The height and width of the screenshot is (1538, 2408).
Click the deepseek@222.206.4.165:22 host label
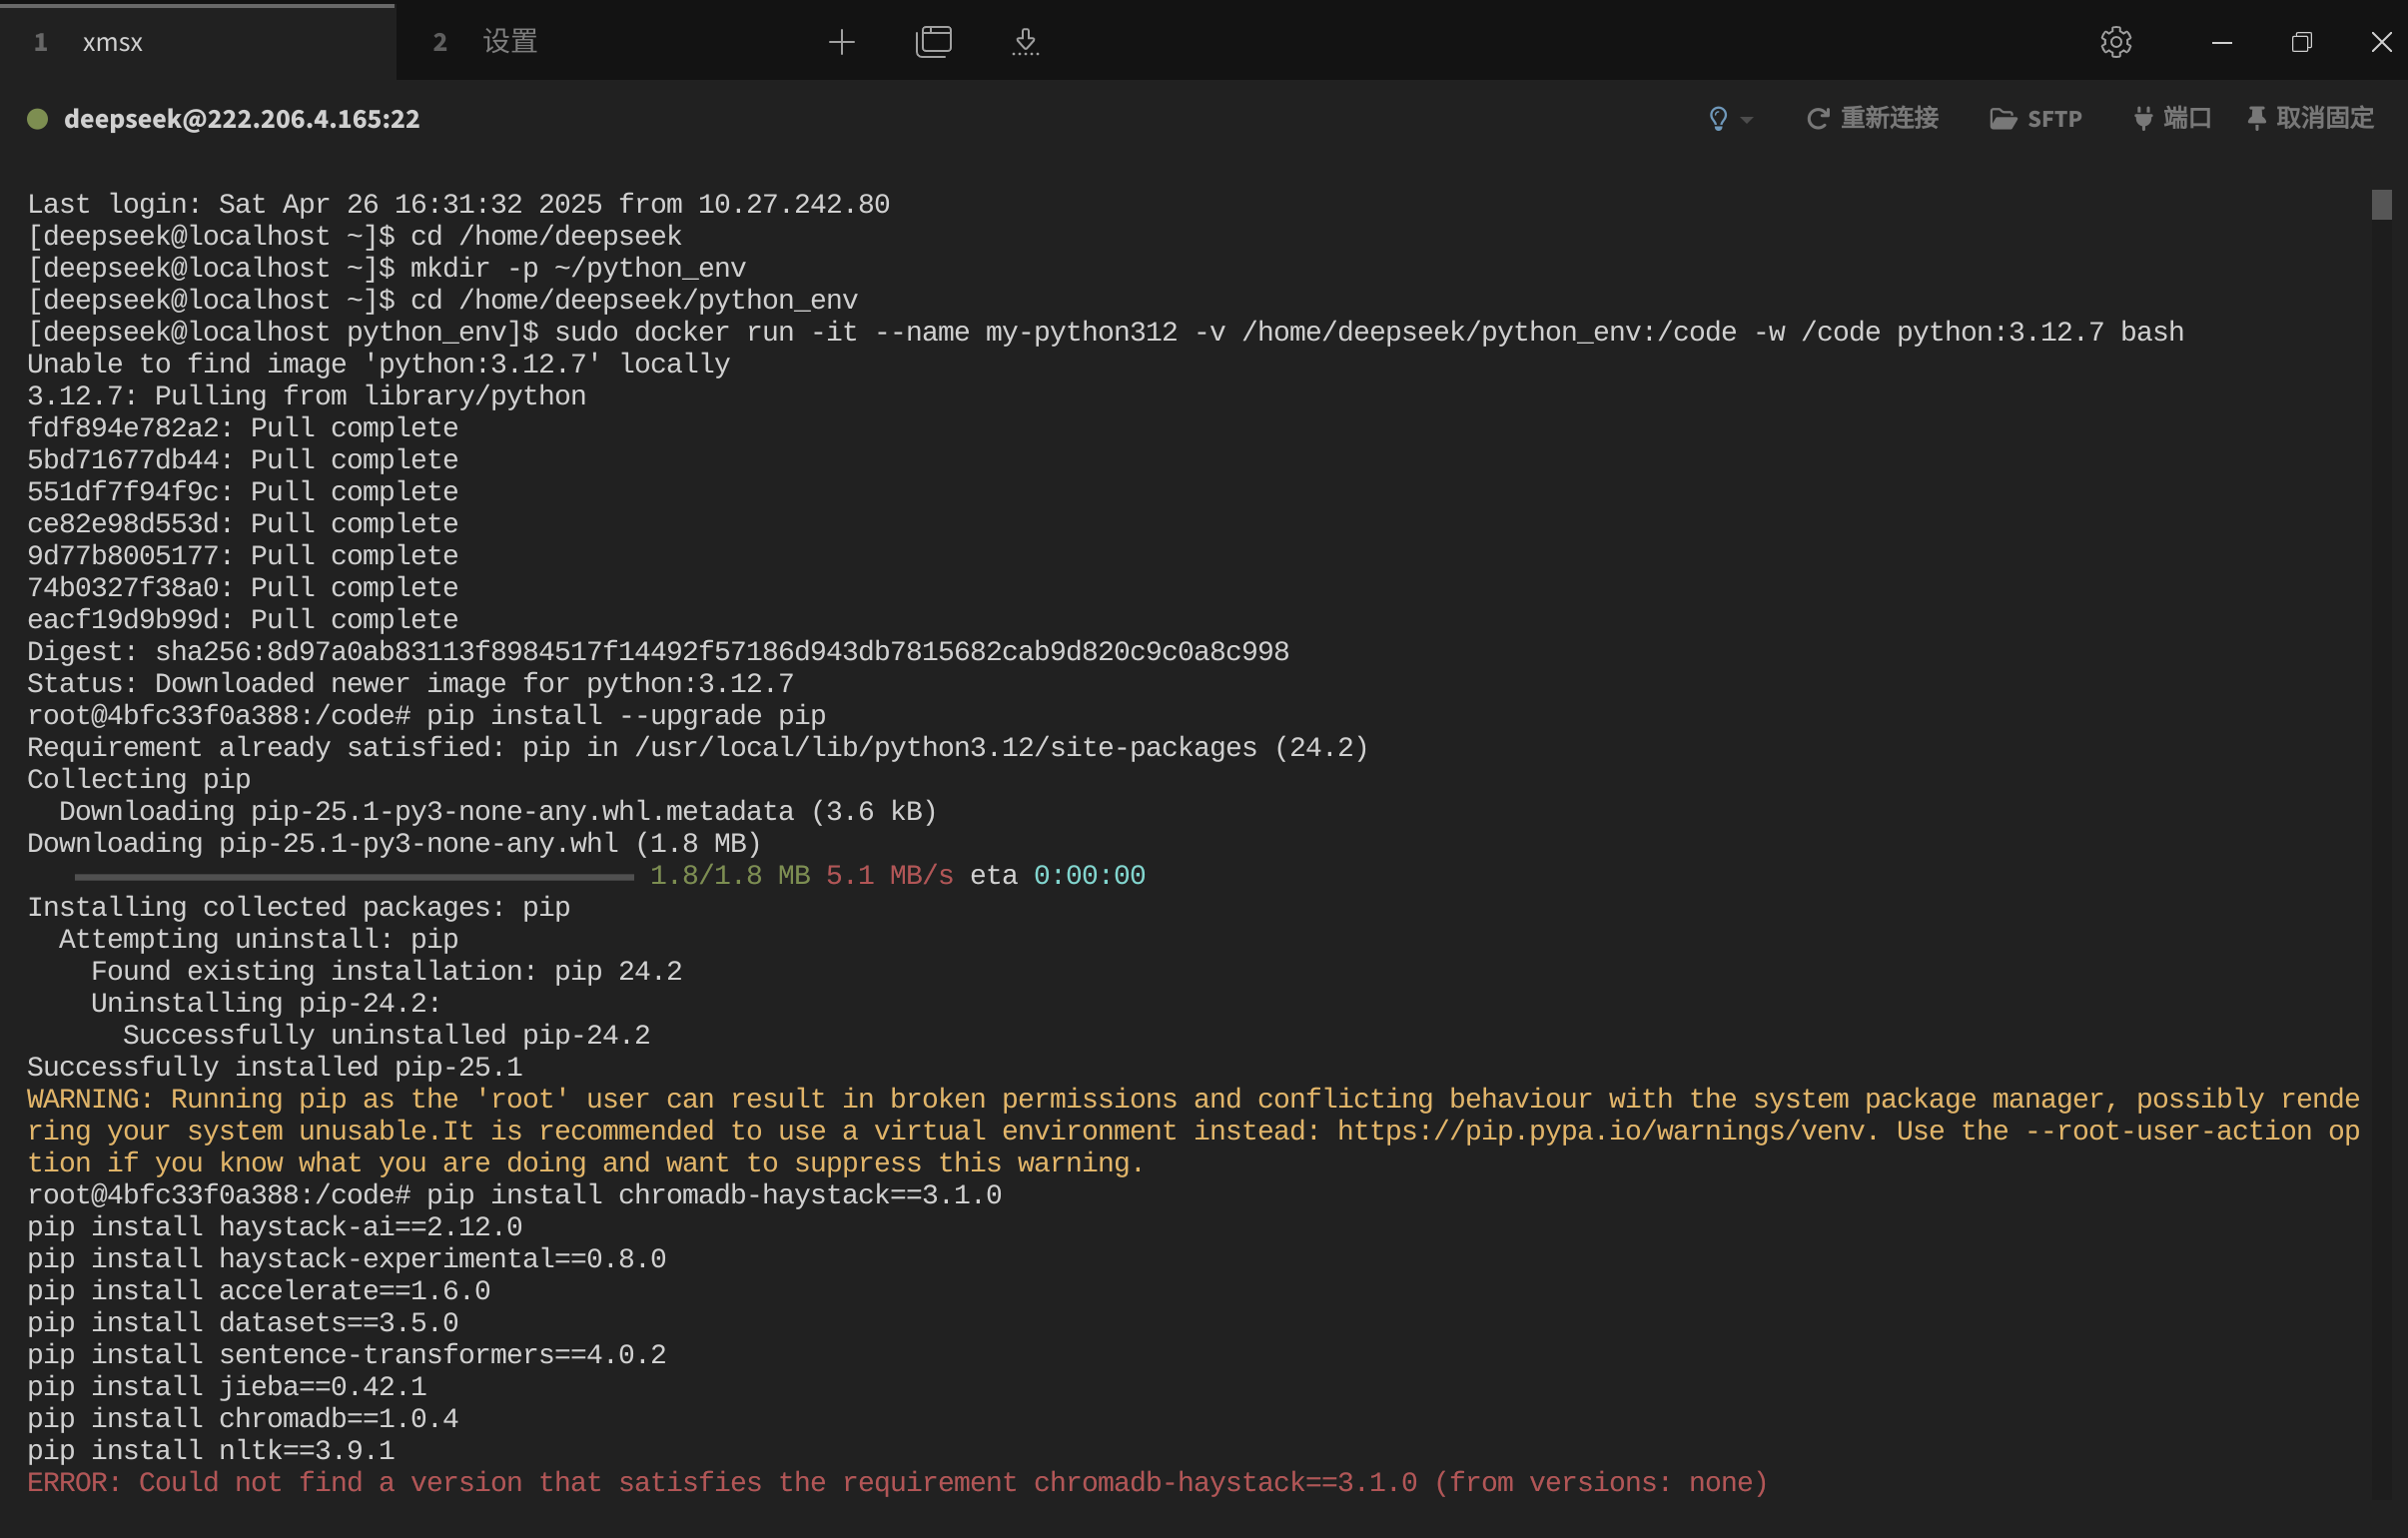coord(242,119)
